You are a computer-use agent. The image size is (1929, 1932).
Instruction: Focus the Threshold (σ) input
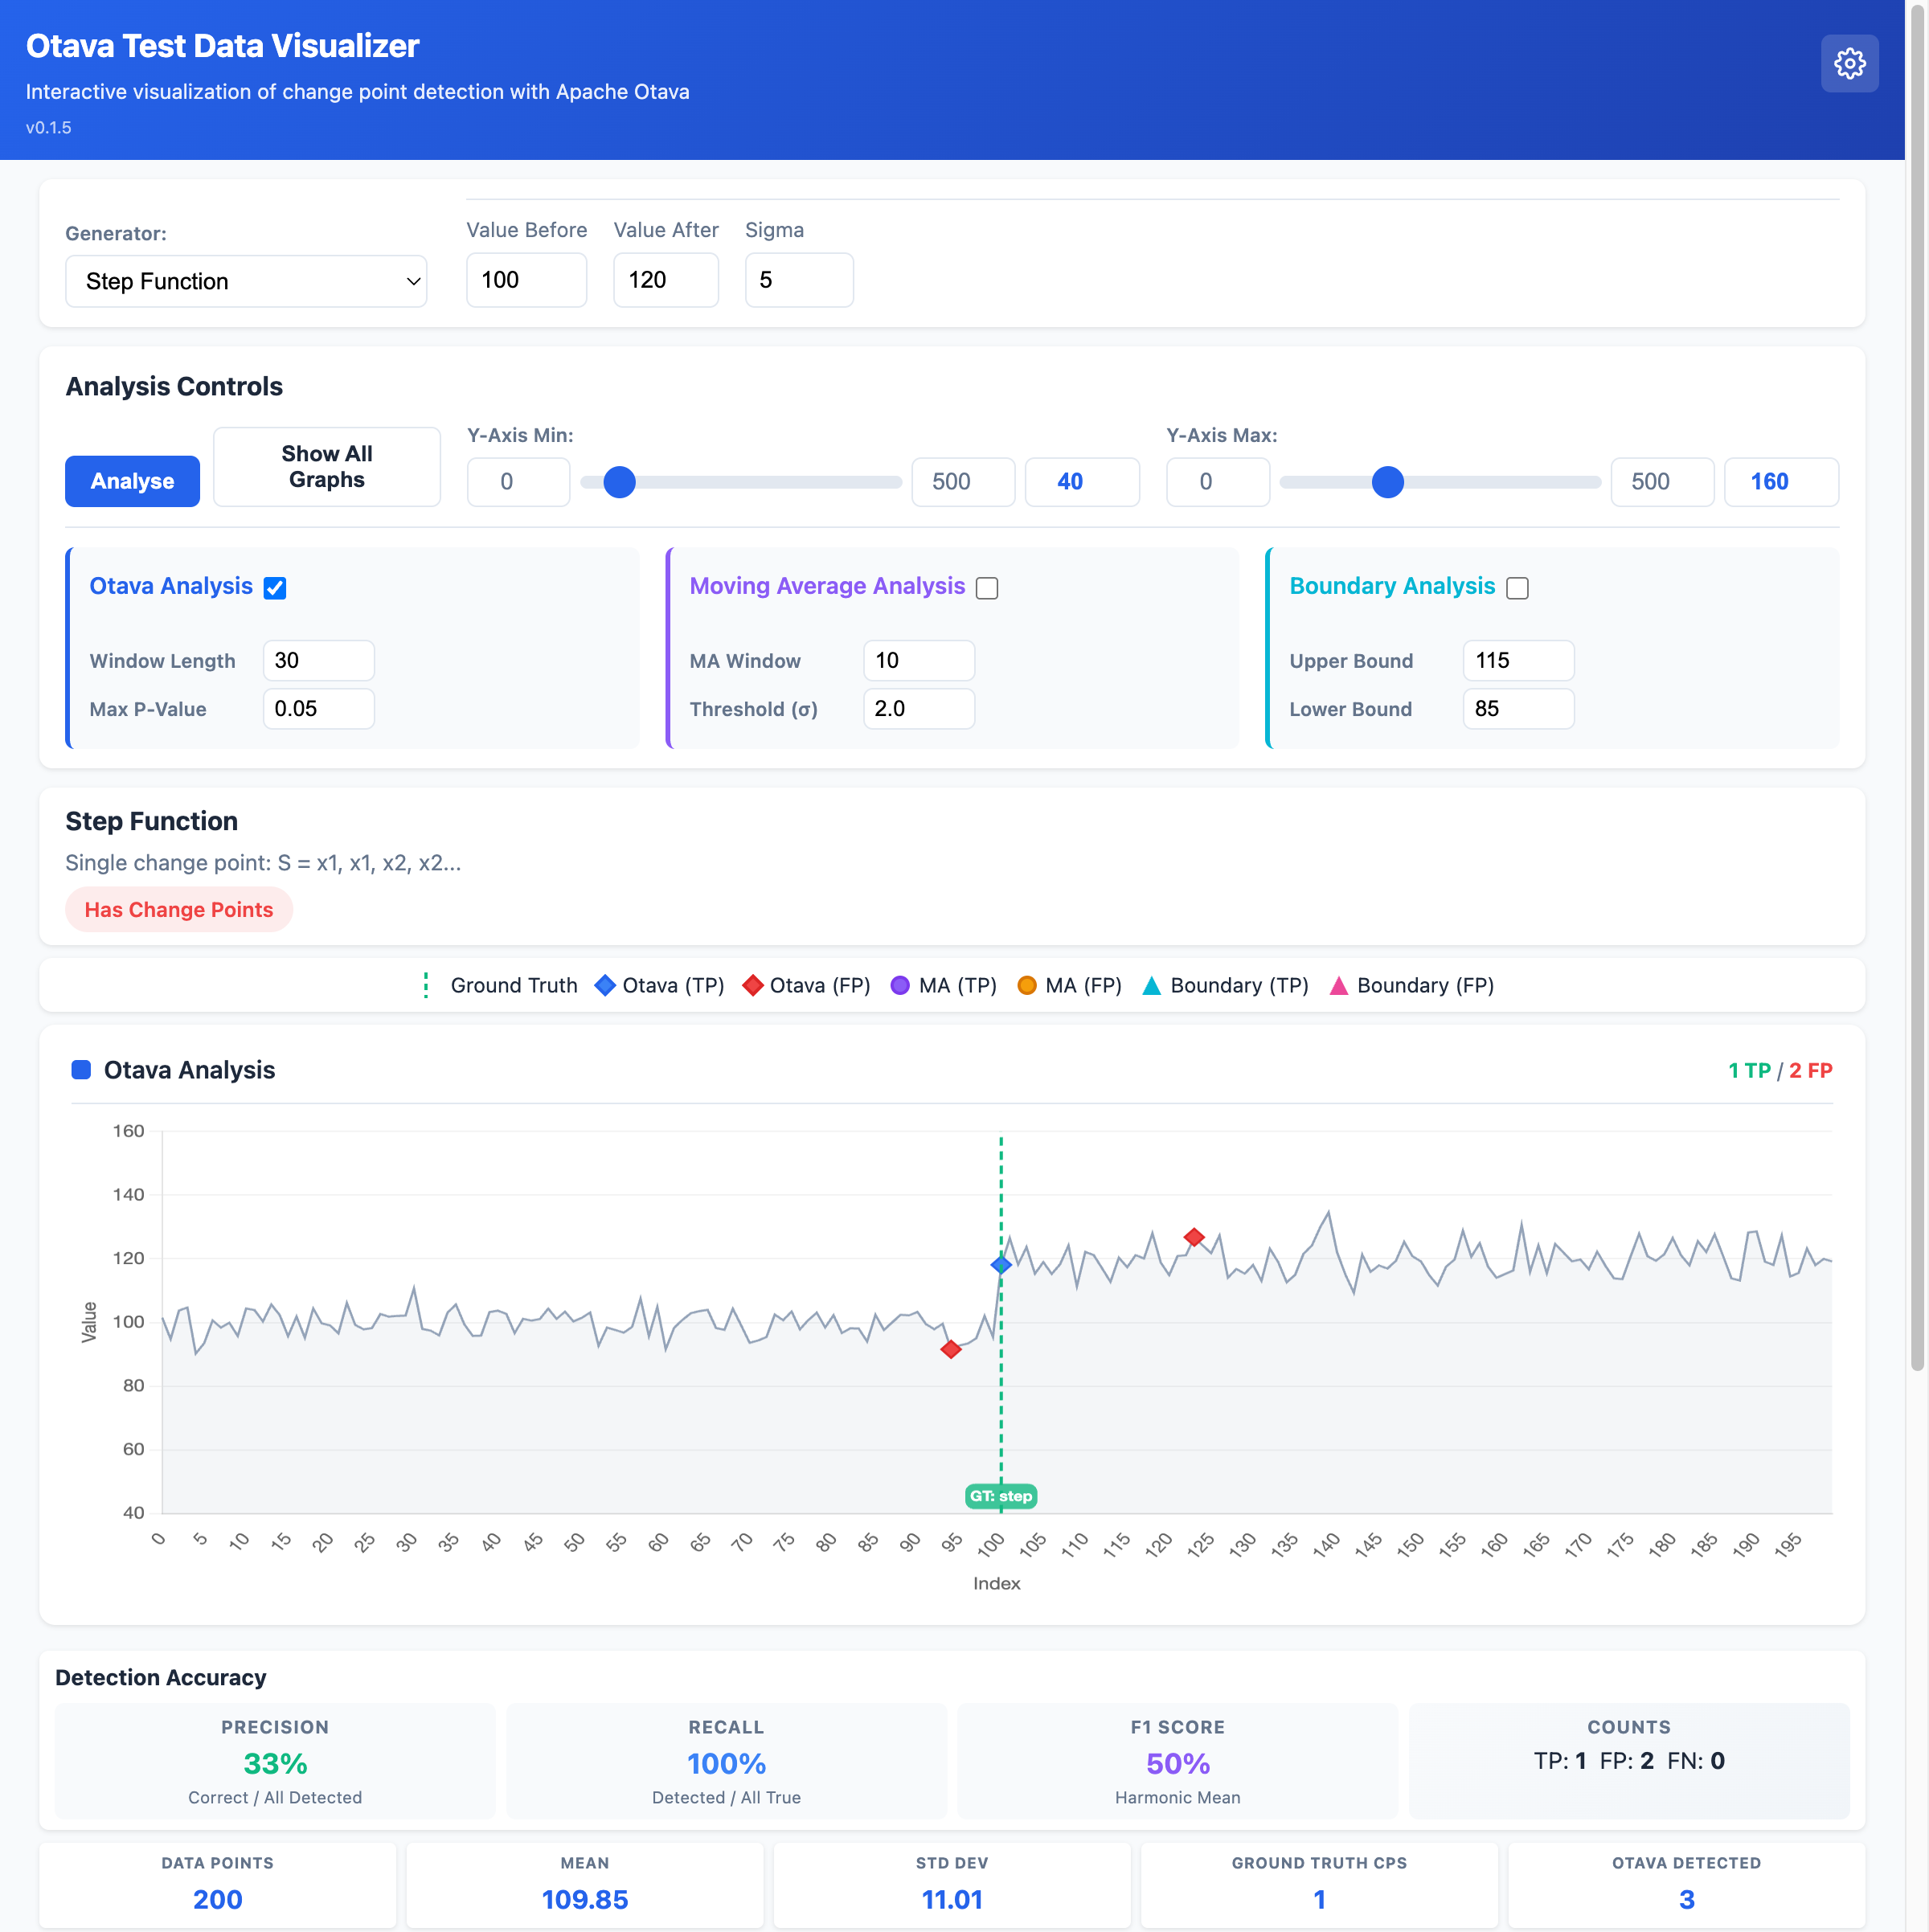click(x=919, y=709)
